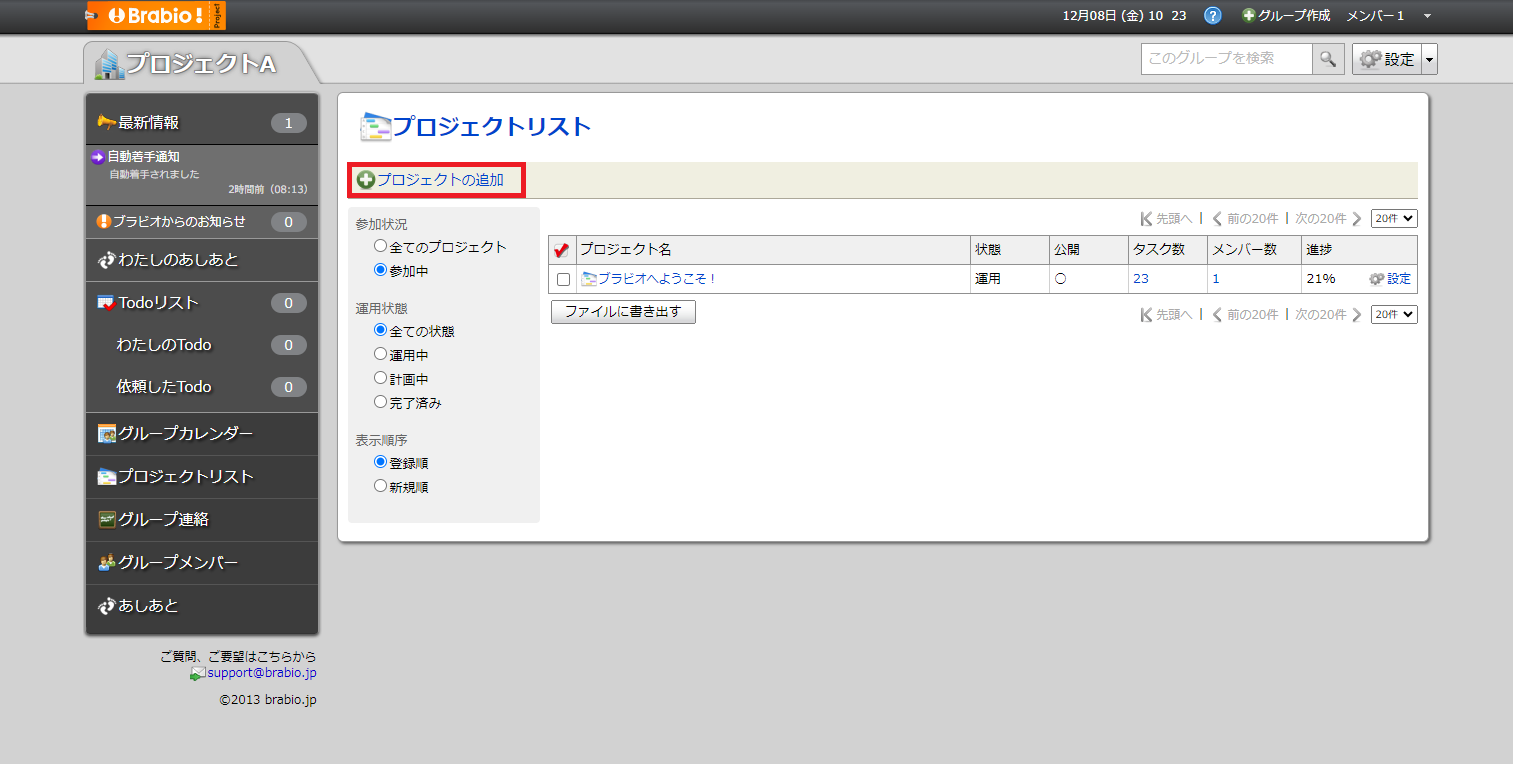Screen dimensions: 1513x764
Task: Click プロジェクトの追加 link
Action: point(438,180)
